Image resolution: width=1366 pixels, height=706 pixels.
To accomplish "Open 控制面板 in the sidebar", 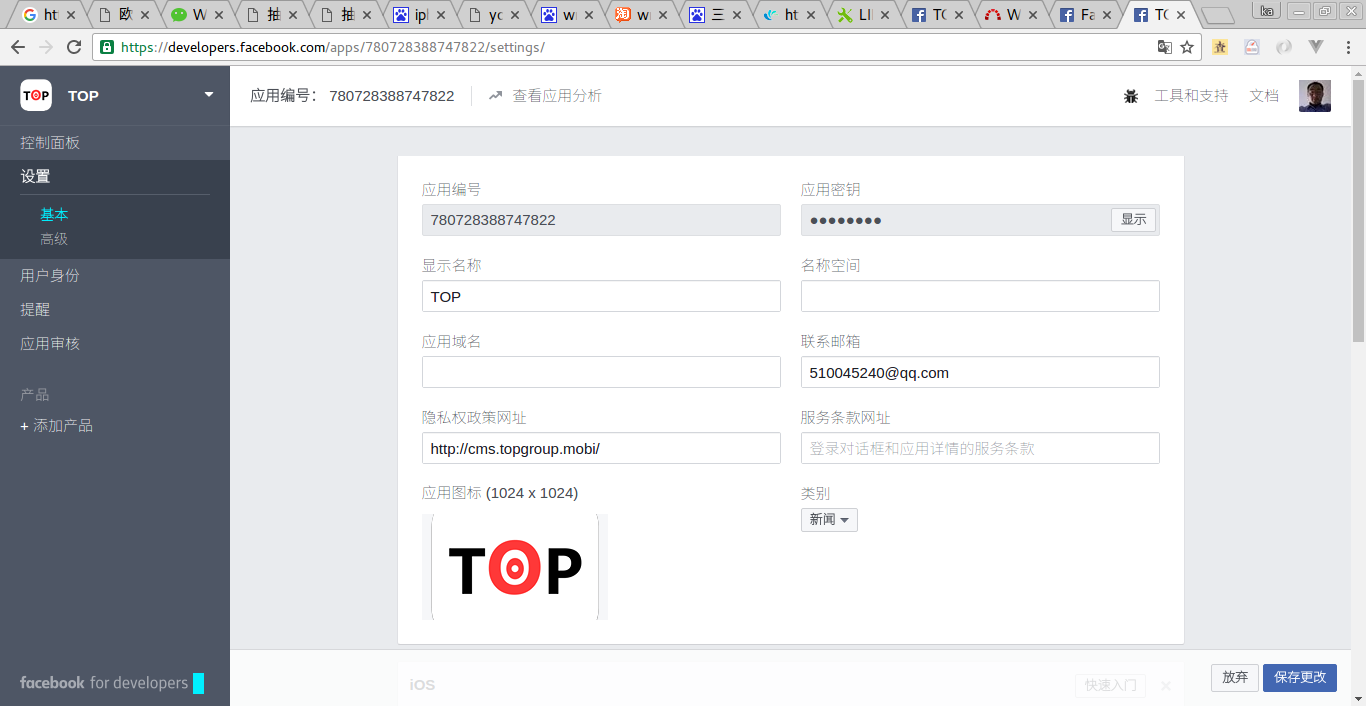I will pyautogui.click(x=49, y=141).
